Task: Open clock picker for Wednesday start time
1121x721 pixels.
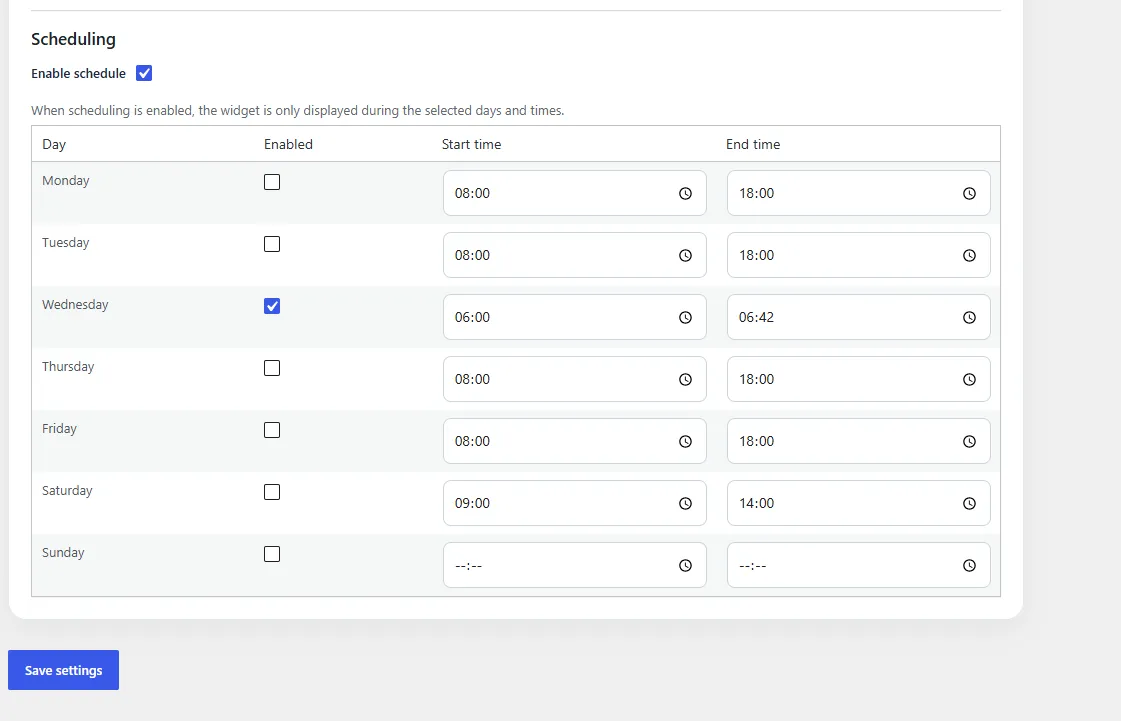Action: pyautogui.click(x=685, y=318)
